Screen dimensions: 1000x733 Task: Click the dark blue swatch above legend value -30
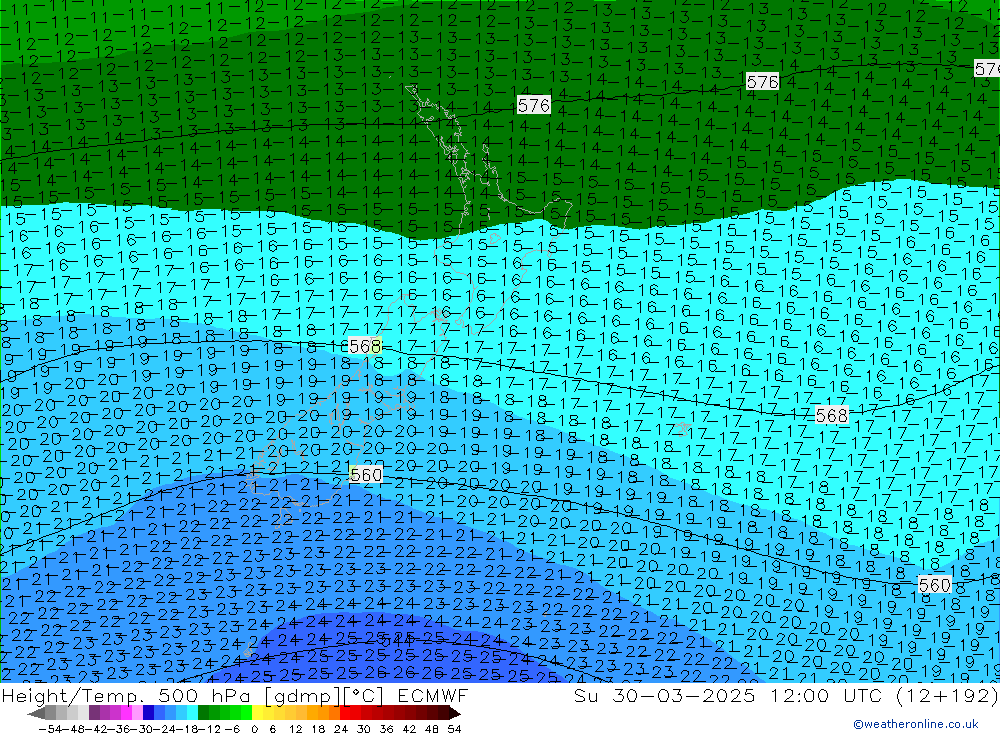(149, 713)
